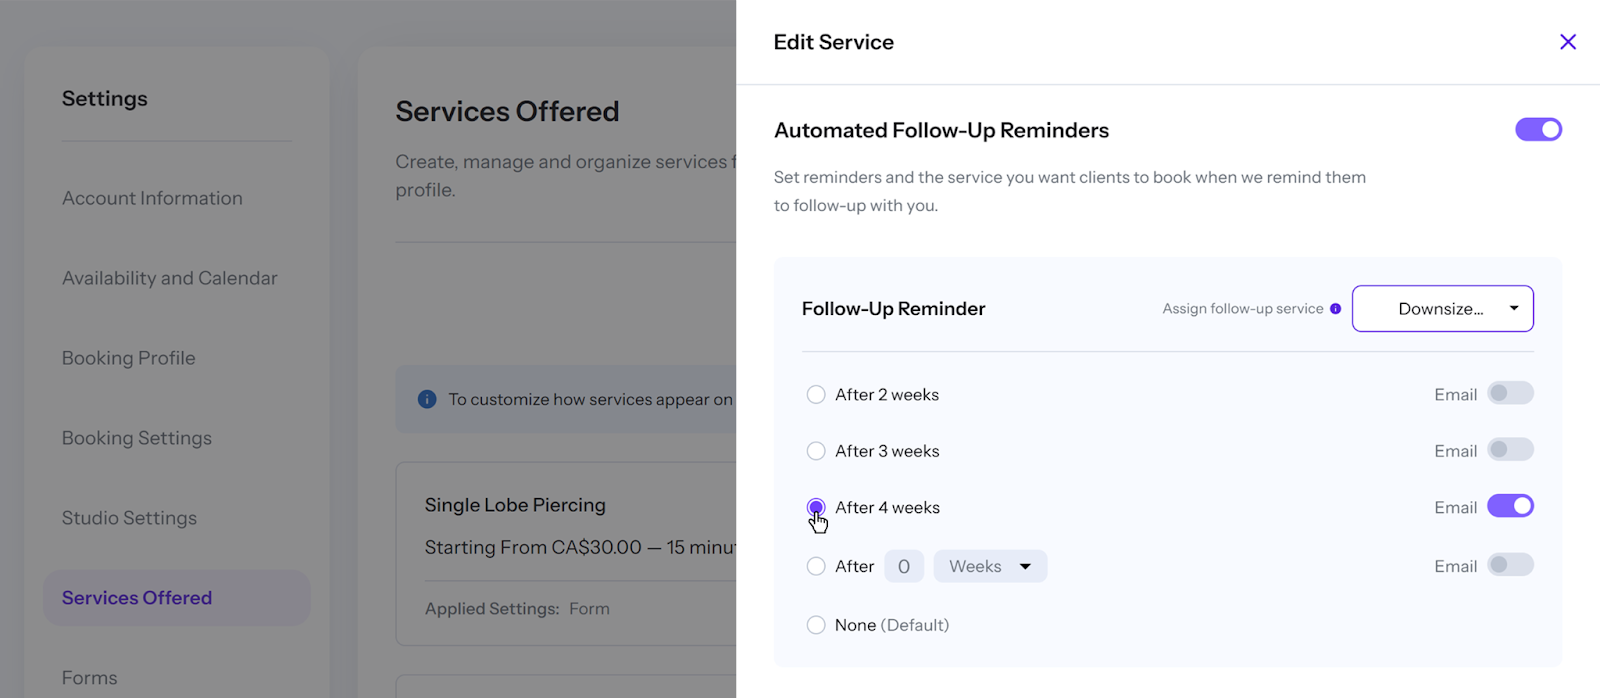The height and width of the screenshot is (698, 1600).
Task: Expand the Weeks unit dropdown
Action: coord(989,567)
